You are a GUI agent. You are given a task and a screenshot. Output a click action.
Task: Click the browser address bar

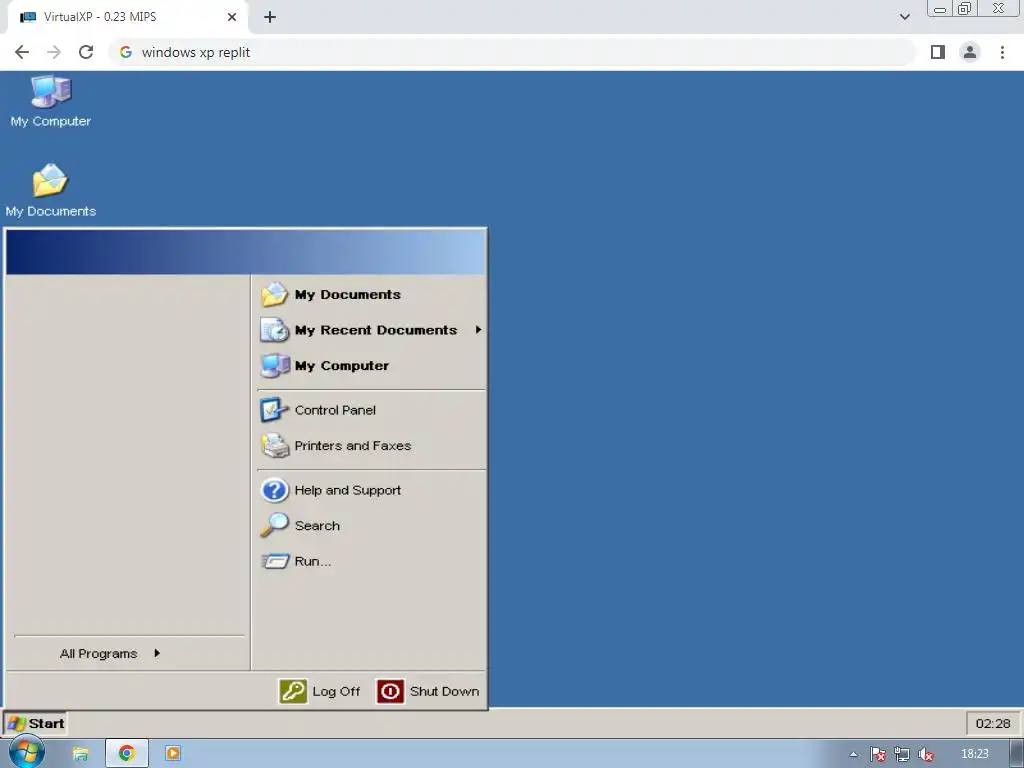[x=512, y=52]
